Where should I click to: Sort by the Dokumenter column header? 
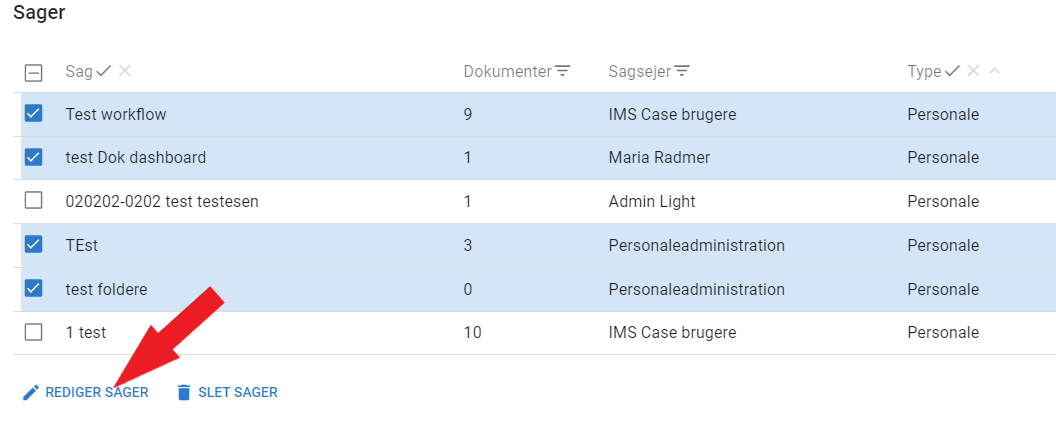pyautogui.click(x=507, y=71)
